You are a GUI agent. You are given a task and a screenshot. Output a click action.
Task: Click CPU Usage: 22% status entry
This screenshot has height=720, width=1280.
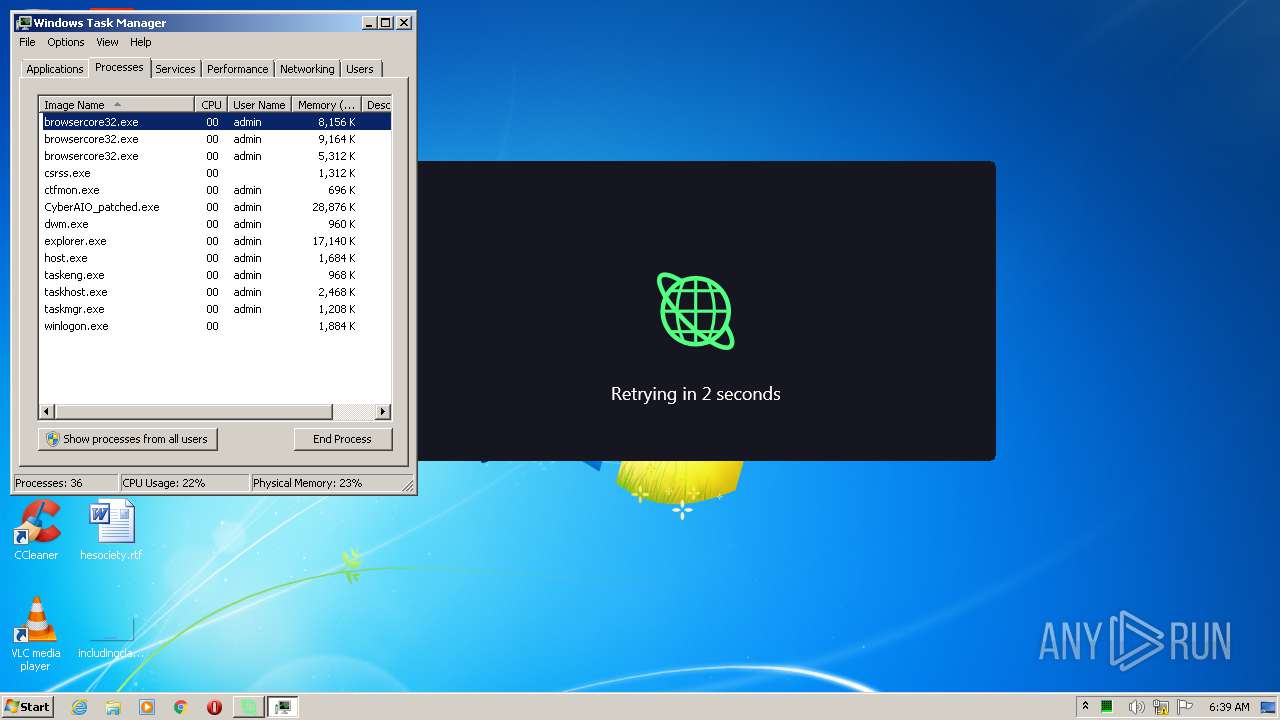(x=184, y=483)
